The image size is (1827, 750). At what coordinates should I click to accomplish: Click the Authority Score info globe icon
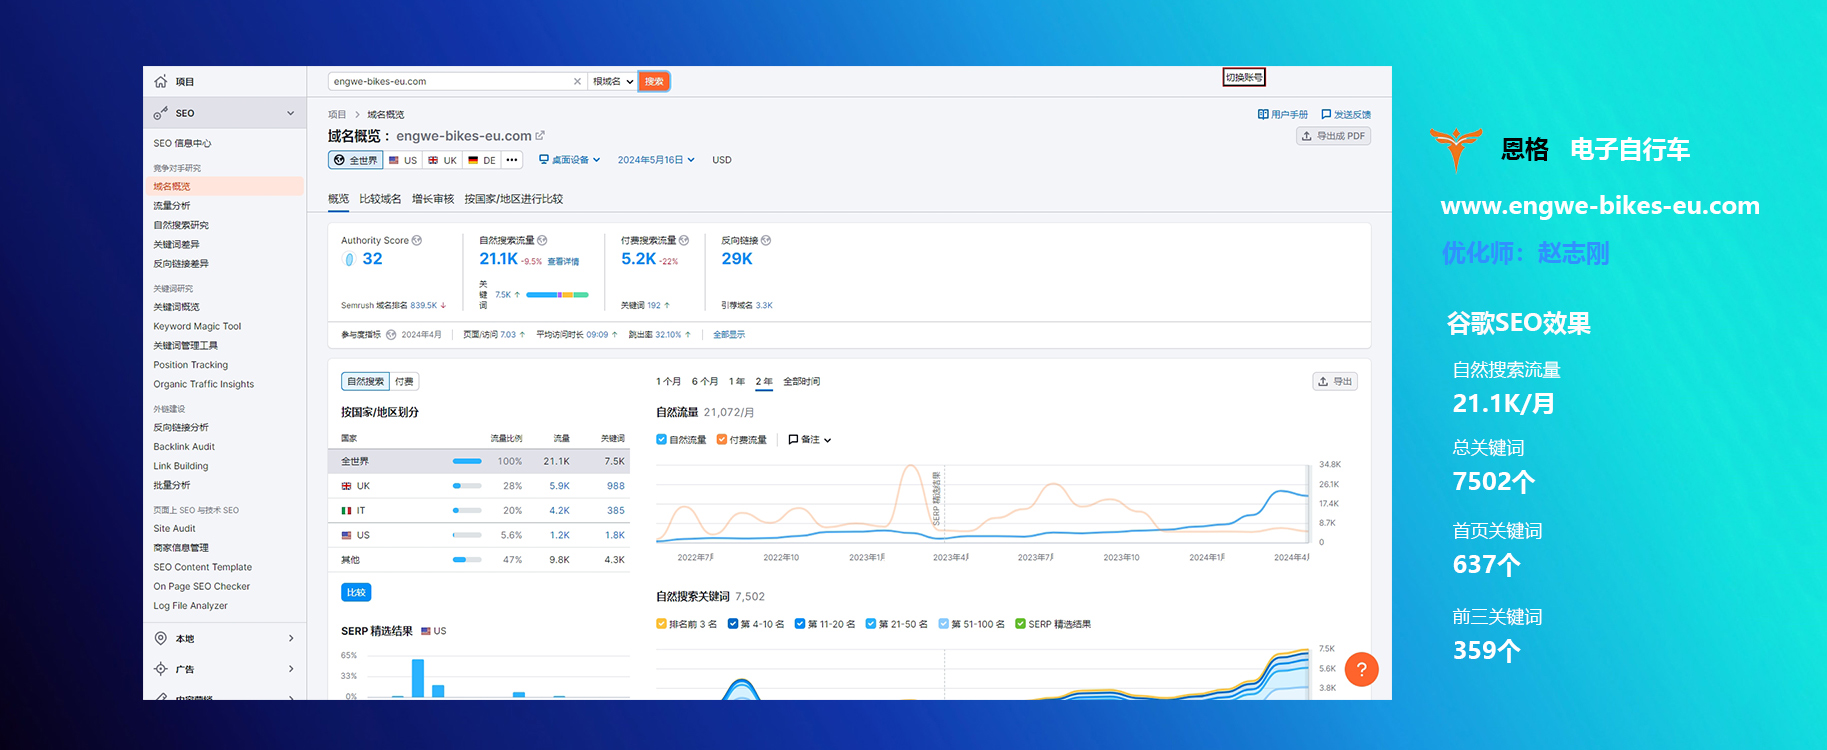pyautogui.click(x=417, y=241)
